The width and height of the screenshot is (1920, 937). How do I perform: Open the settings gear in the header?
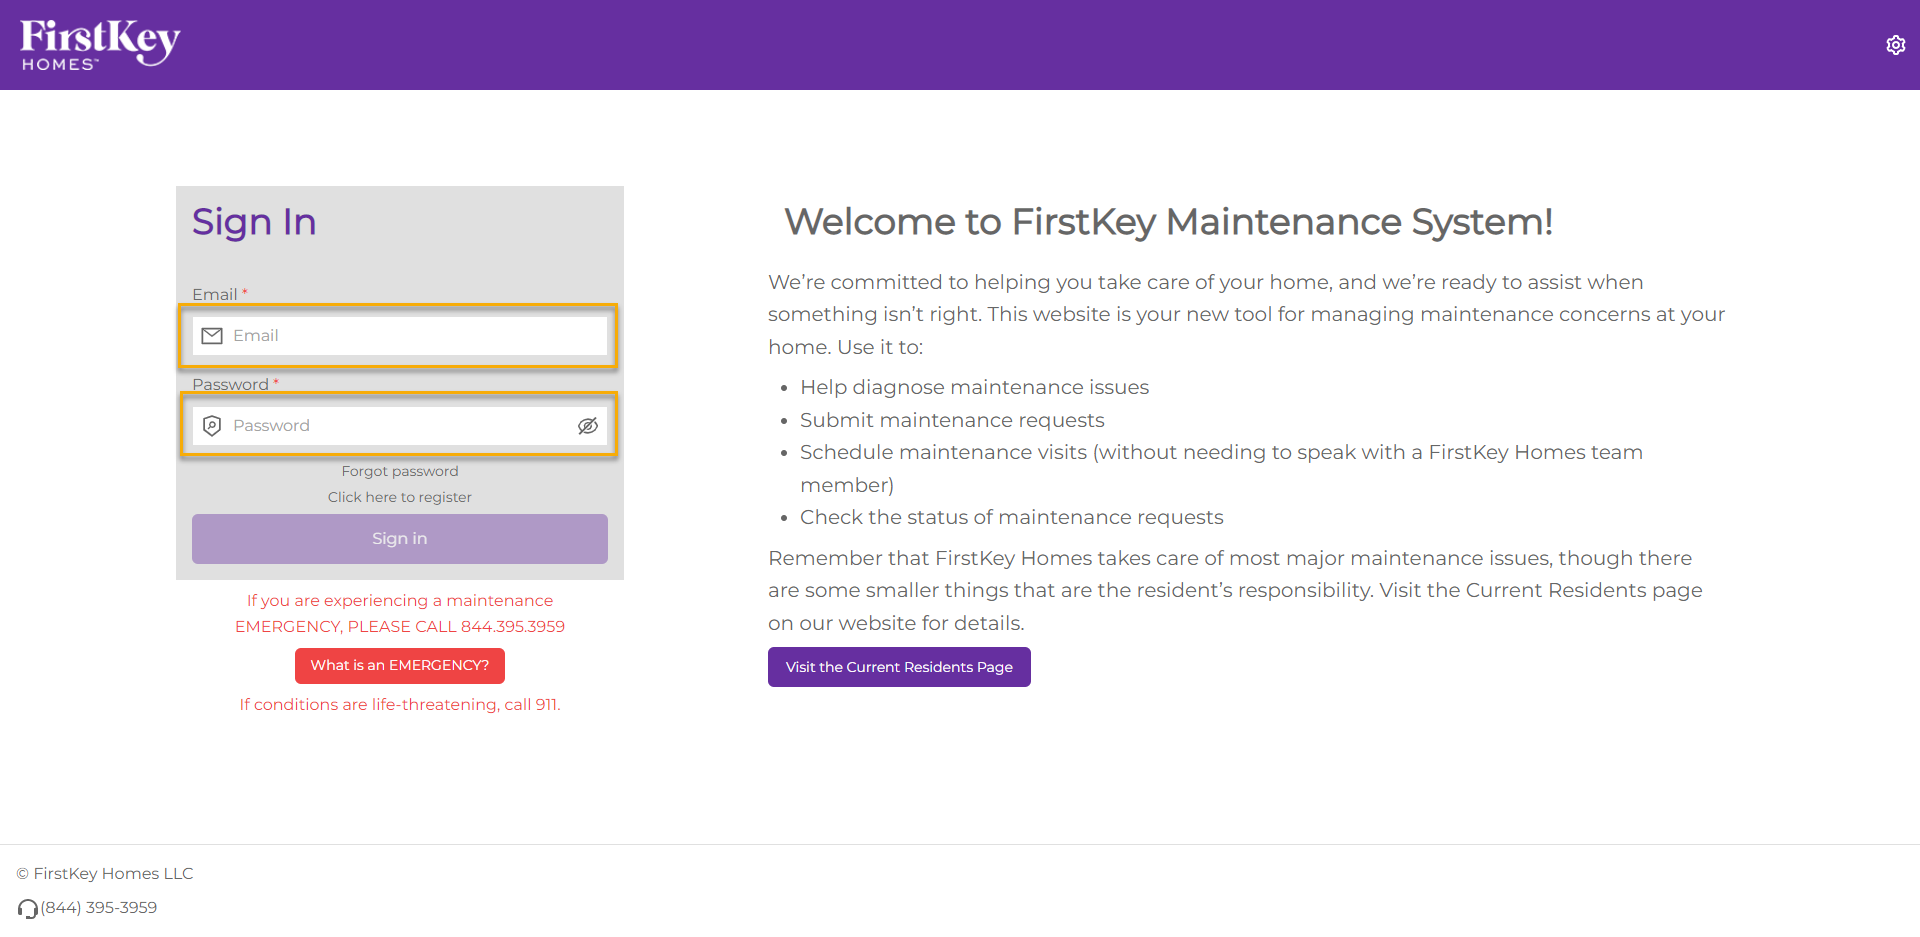pos(1895,45)
